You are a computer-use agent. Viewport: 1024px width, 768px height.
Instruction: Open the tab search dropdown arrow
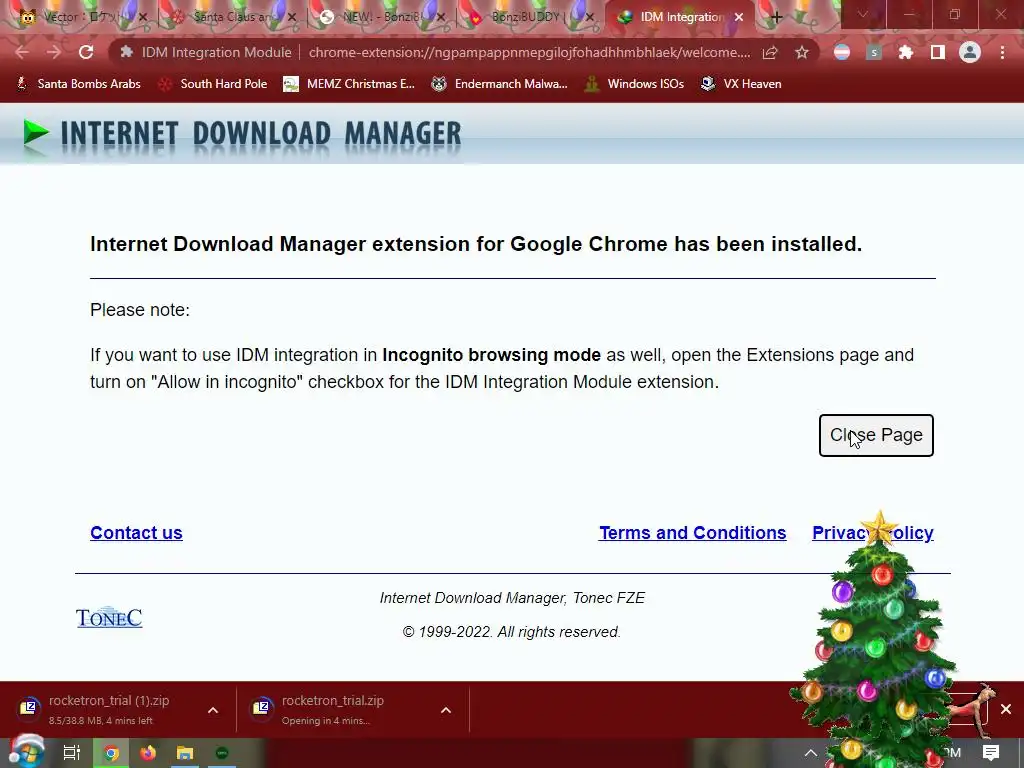pyautogui.click(x=863, y=14)
